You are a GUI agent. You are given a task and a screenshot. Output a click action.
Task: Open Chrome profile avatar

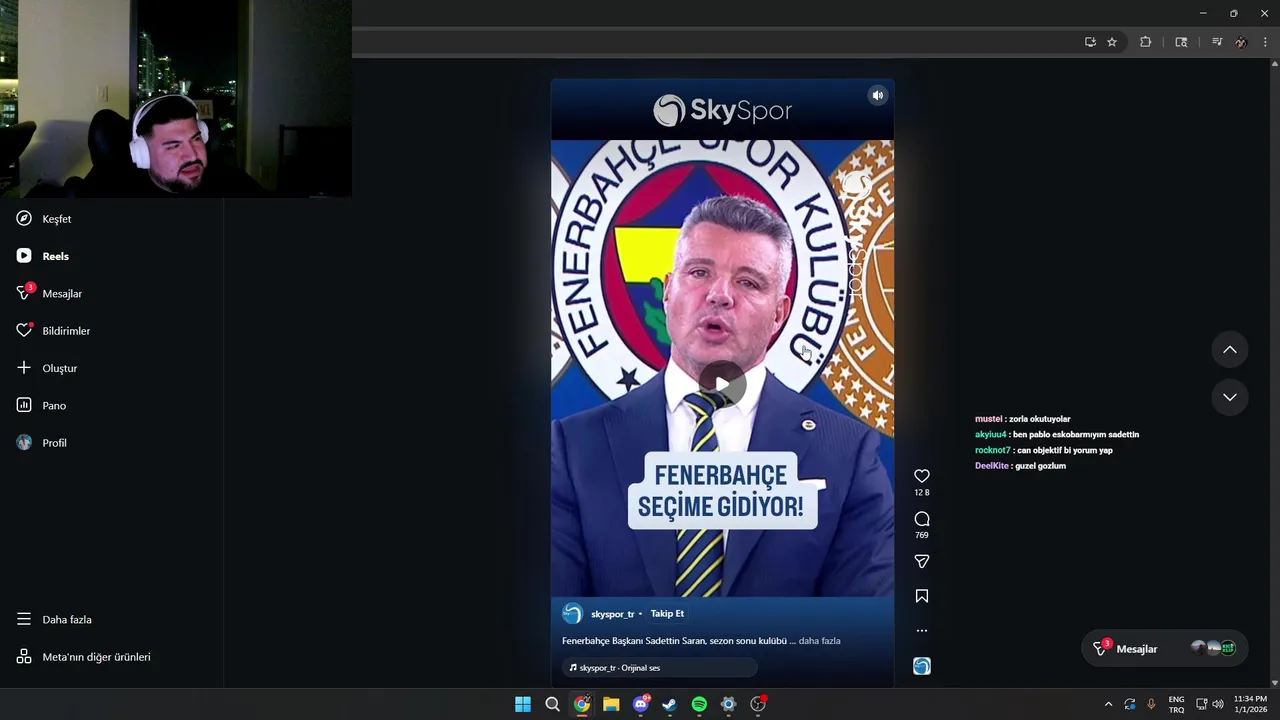coord(1241,42)
